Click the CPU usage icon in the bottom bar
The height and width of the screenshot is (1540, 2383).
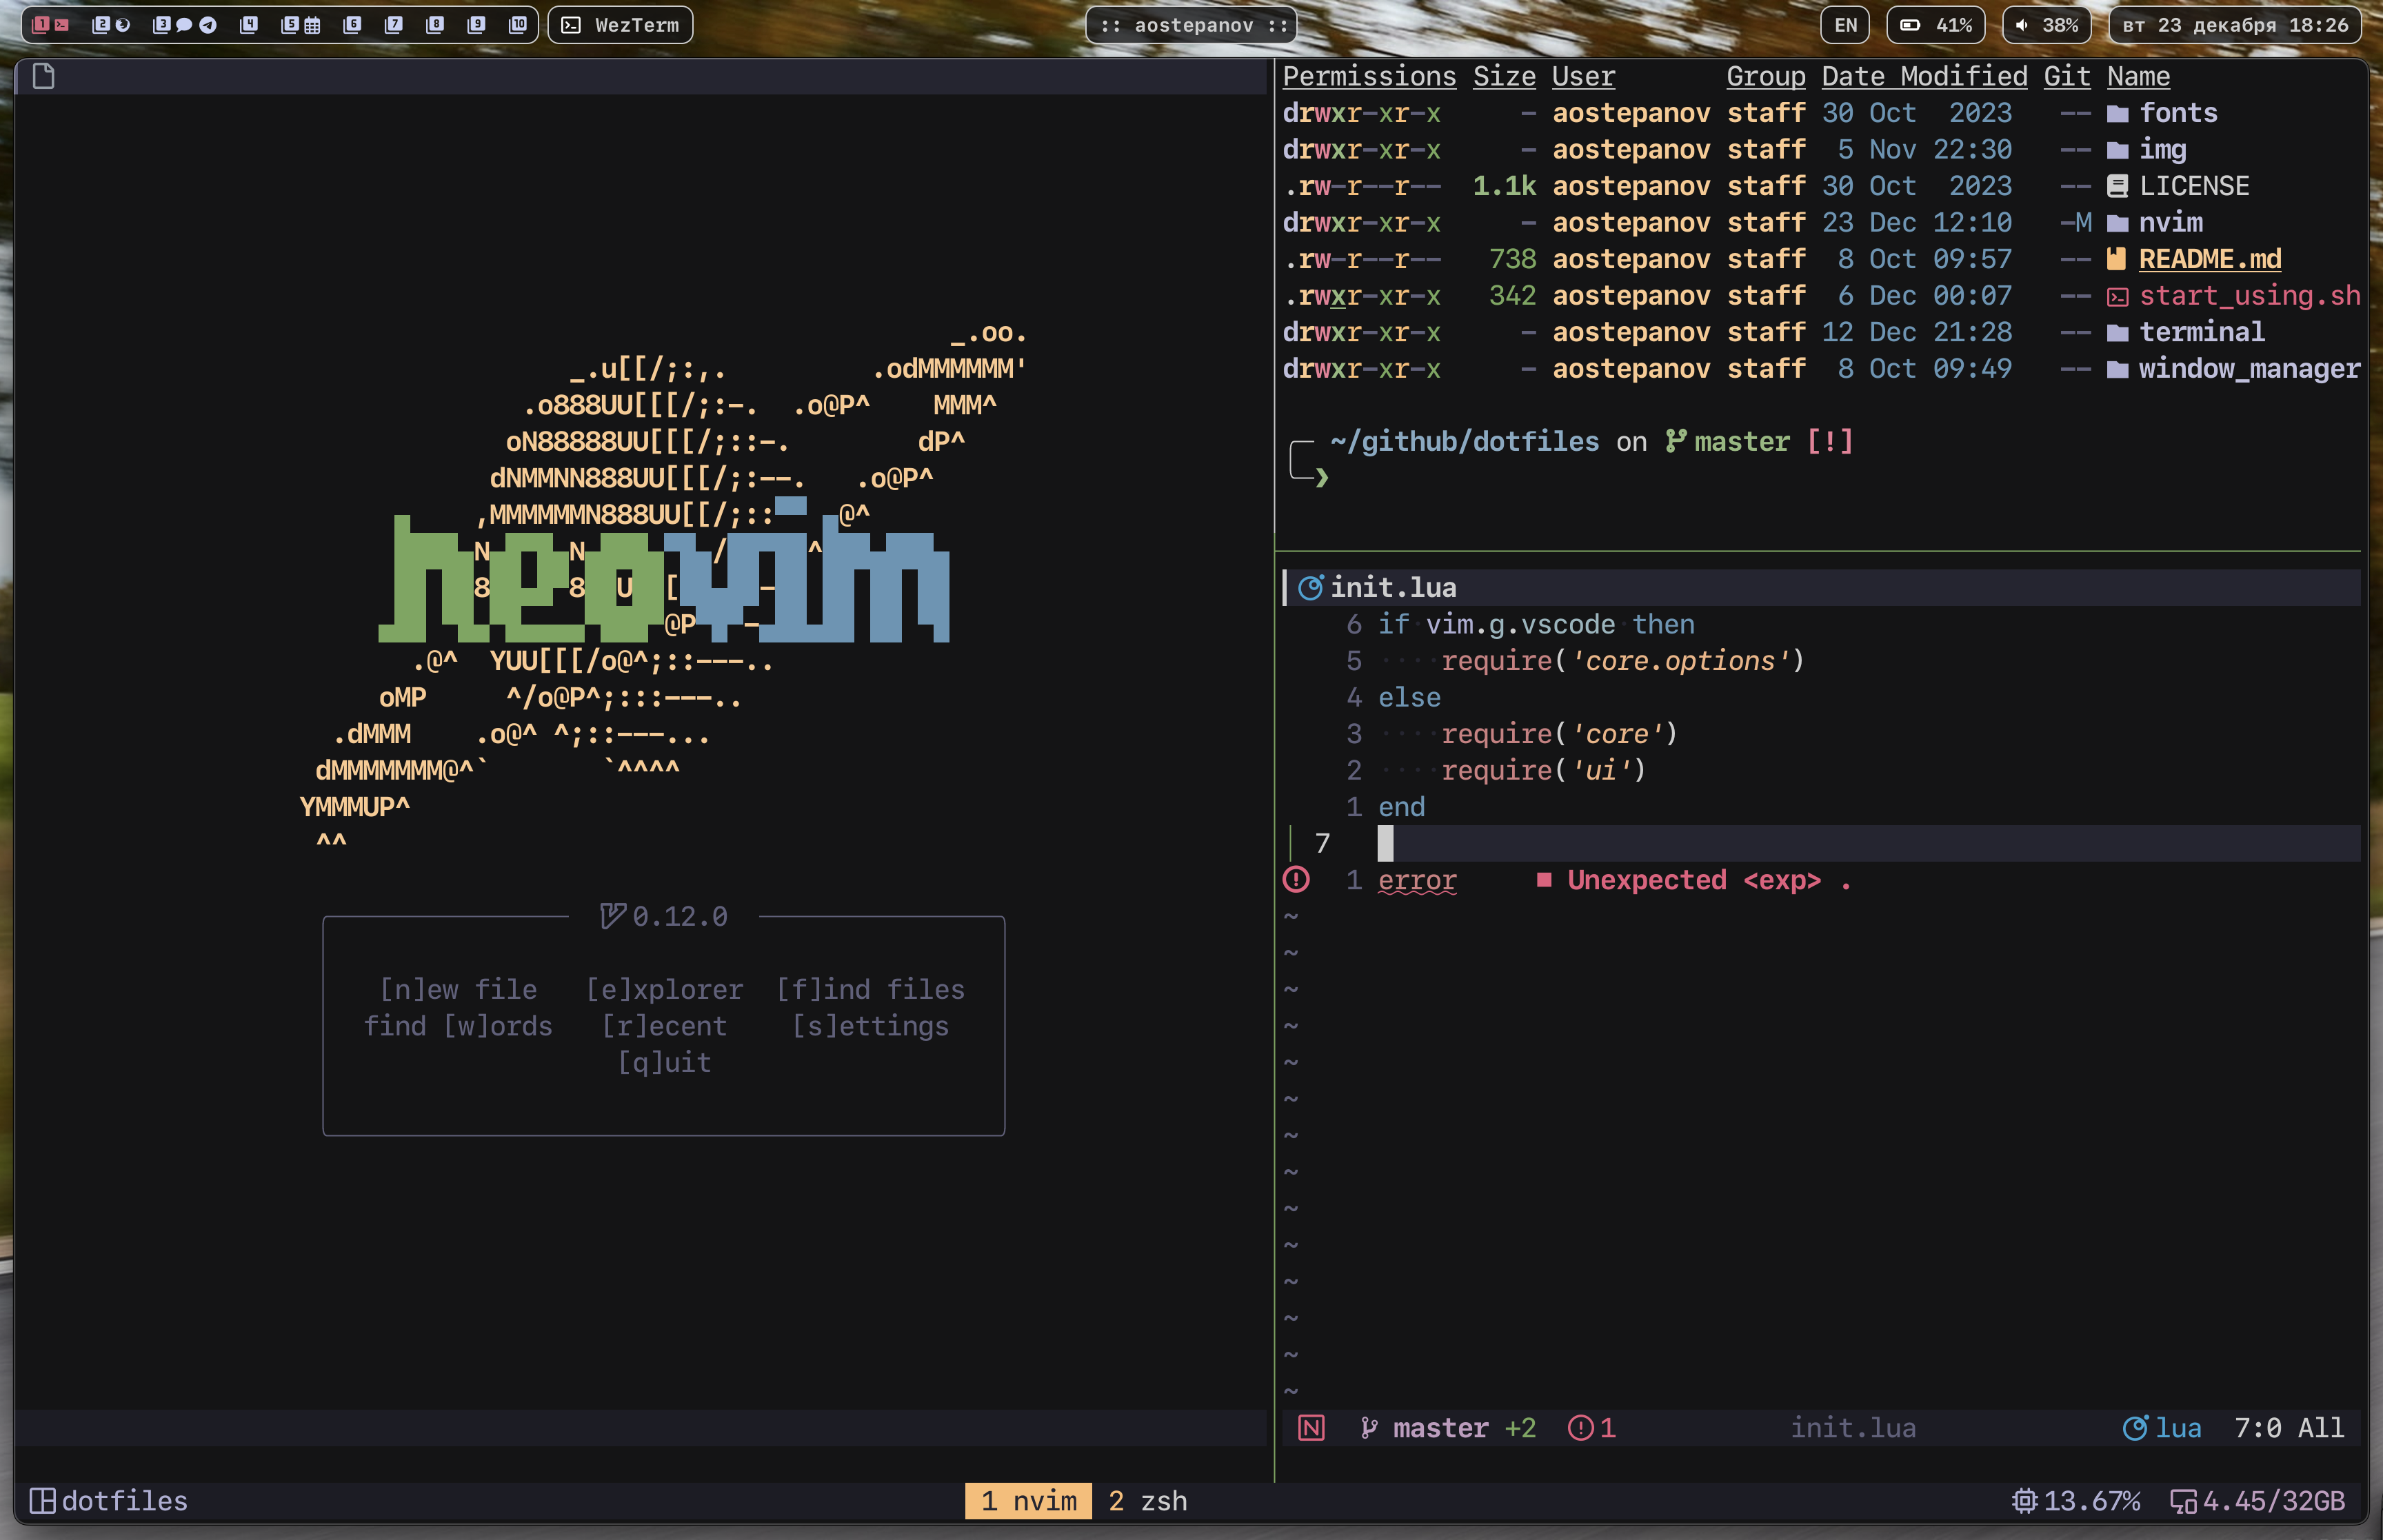coord(2024,1501)
